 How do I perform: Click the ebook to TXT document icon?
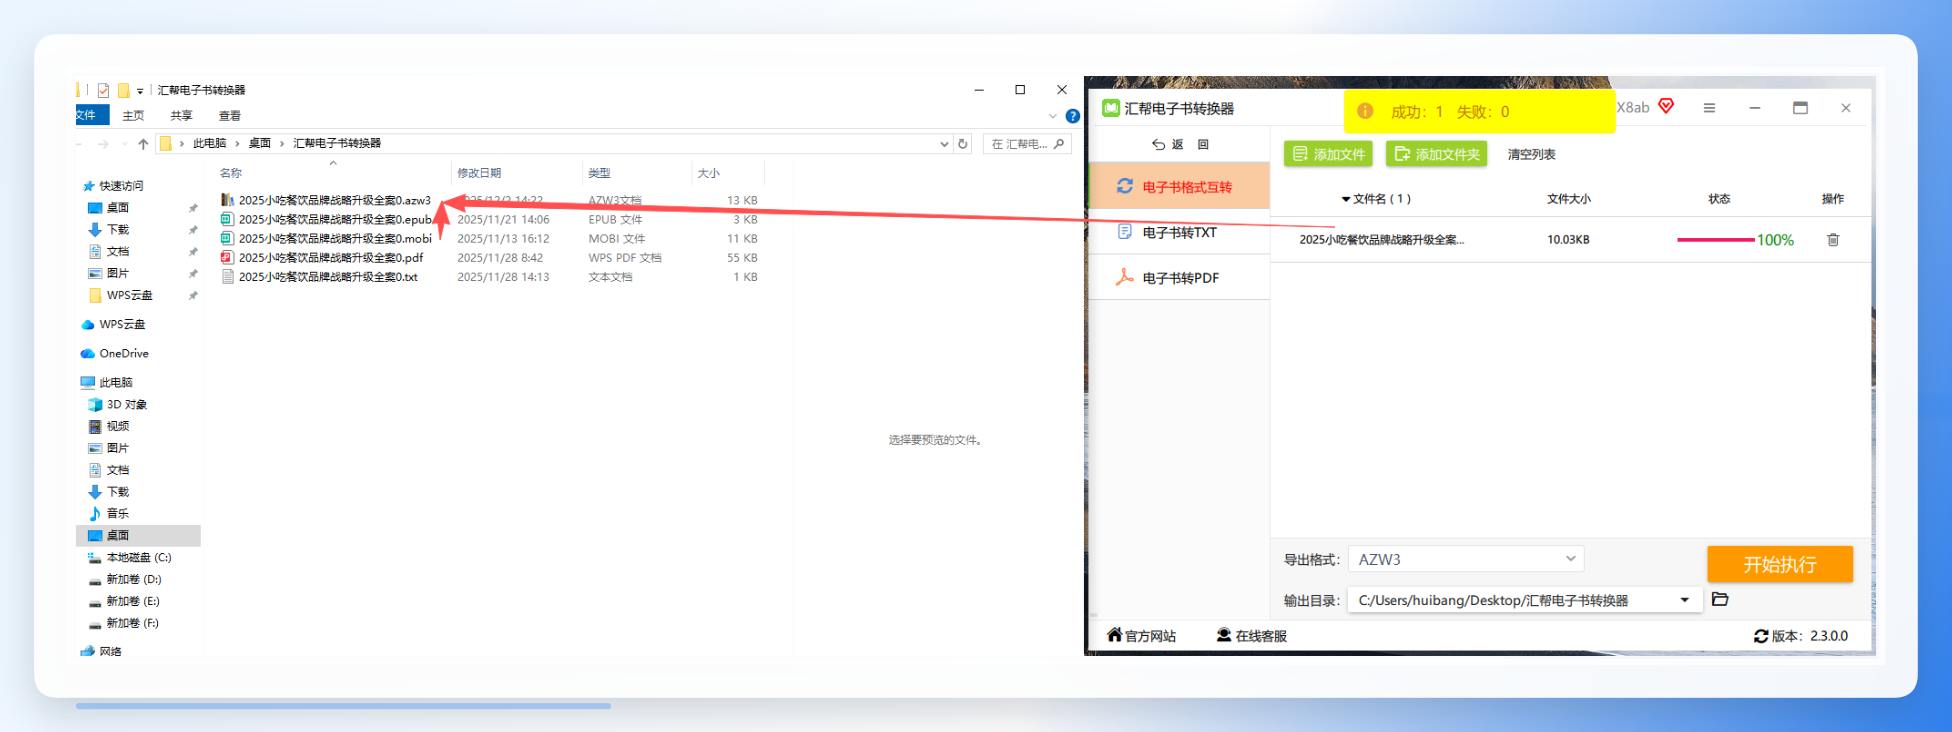coord(1125,232)
